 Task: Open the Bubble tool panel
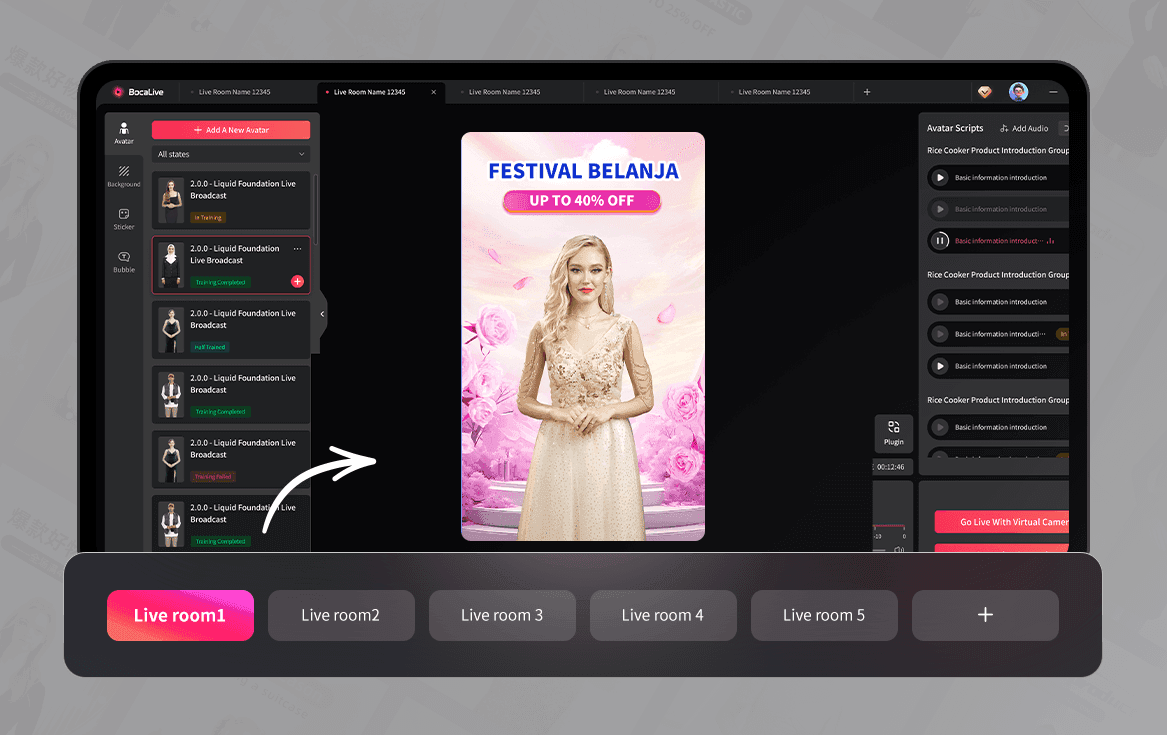click(124, 262)
